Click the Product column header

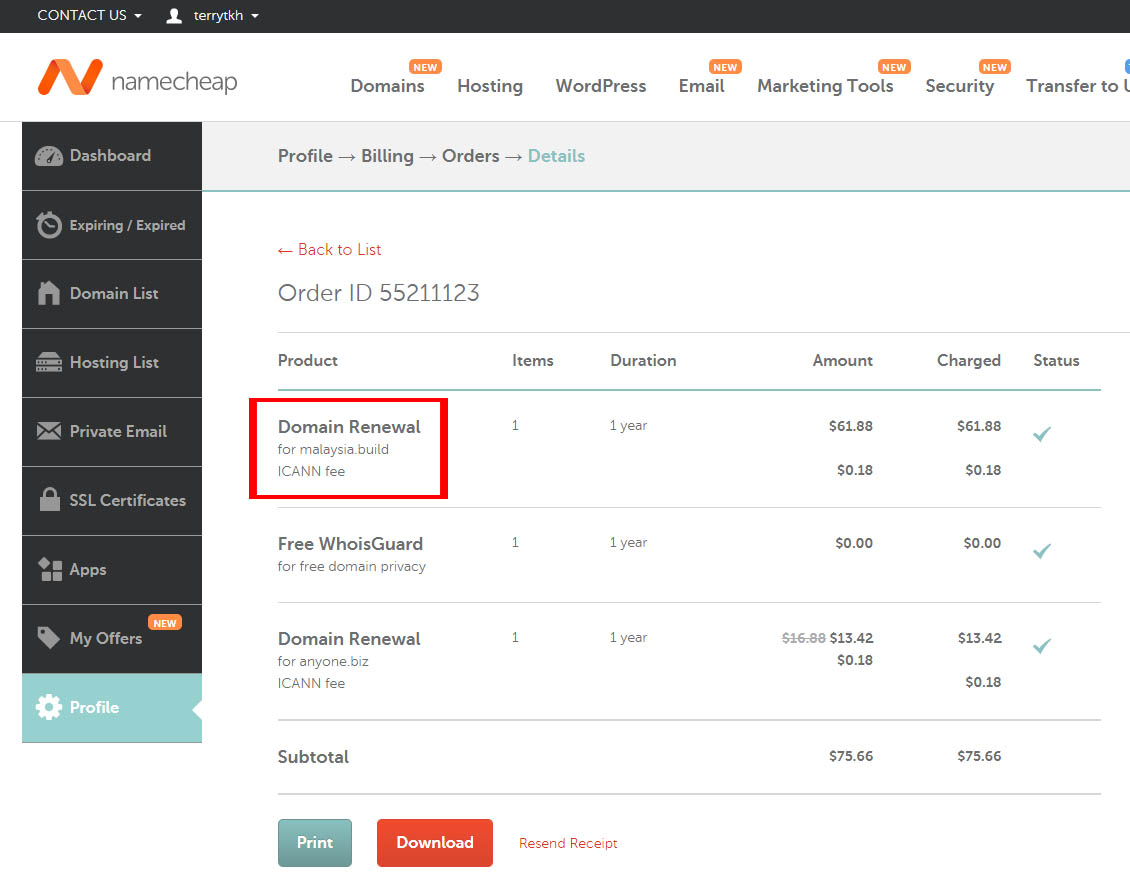coord(308,360)
